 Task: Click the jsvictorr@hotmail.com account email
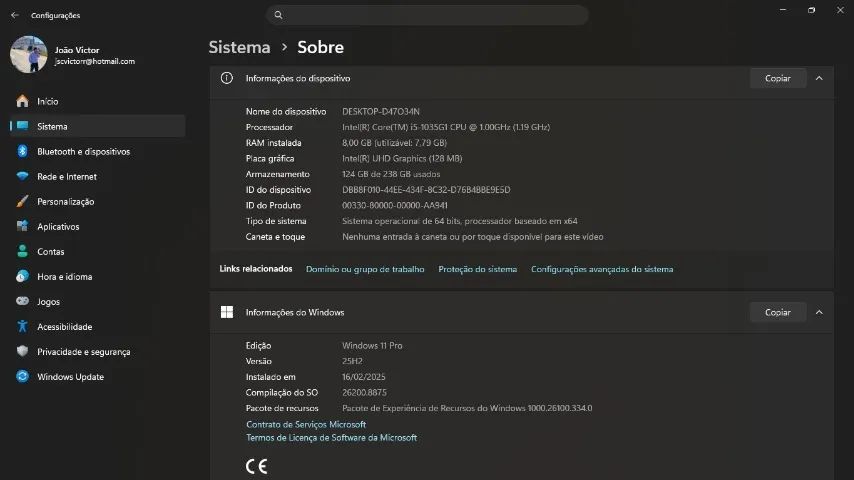coord(94,62)
